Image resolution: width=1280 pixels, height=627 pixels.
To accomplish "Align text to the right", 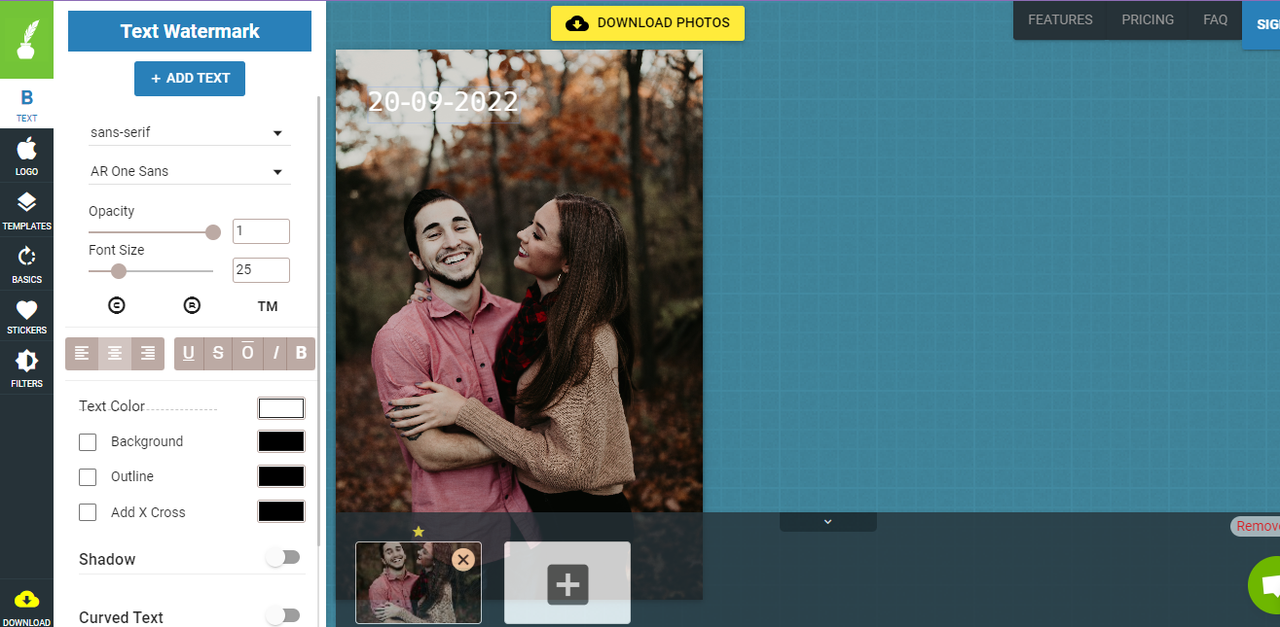I will [x=148, y=353].
